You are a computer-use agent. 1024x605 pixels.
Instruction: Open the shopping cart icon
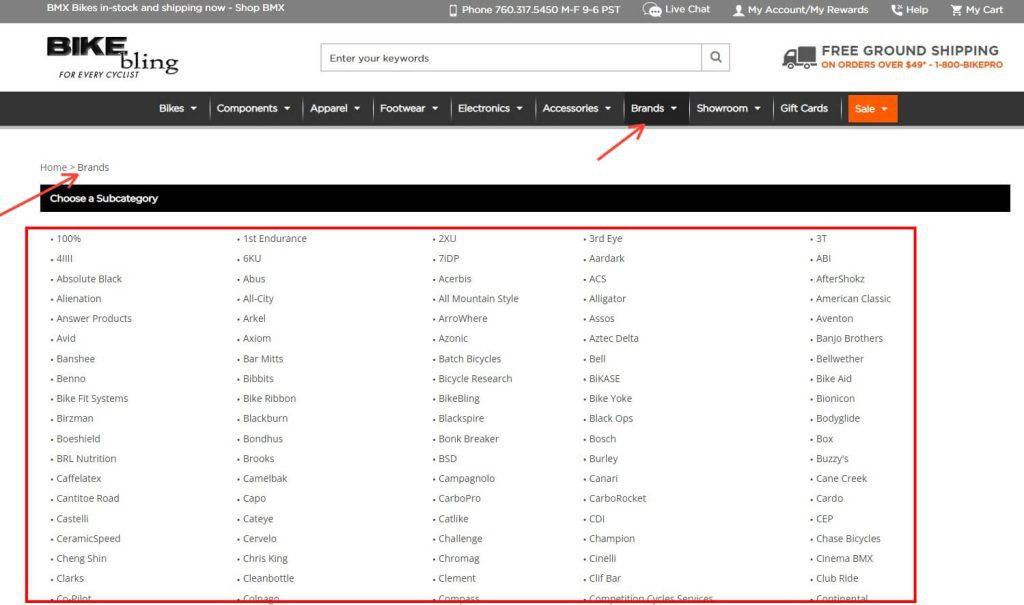tap(956, 10)
